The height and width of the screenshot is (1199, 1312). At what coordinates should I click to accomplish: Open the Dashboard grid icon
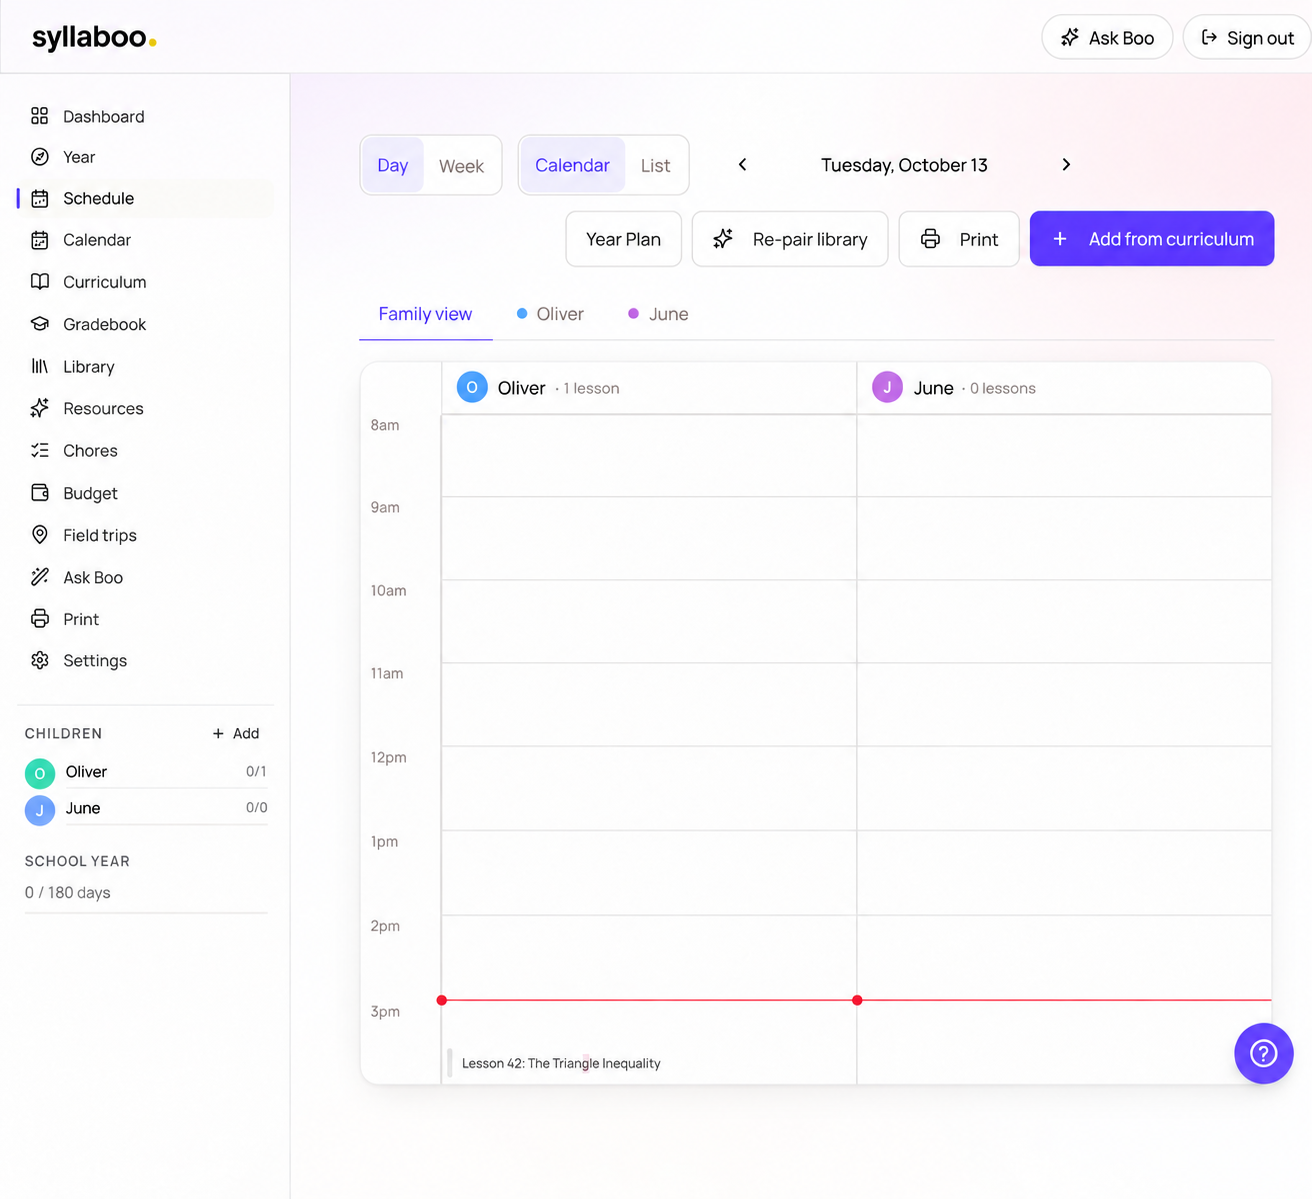40,116
